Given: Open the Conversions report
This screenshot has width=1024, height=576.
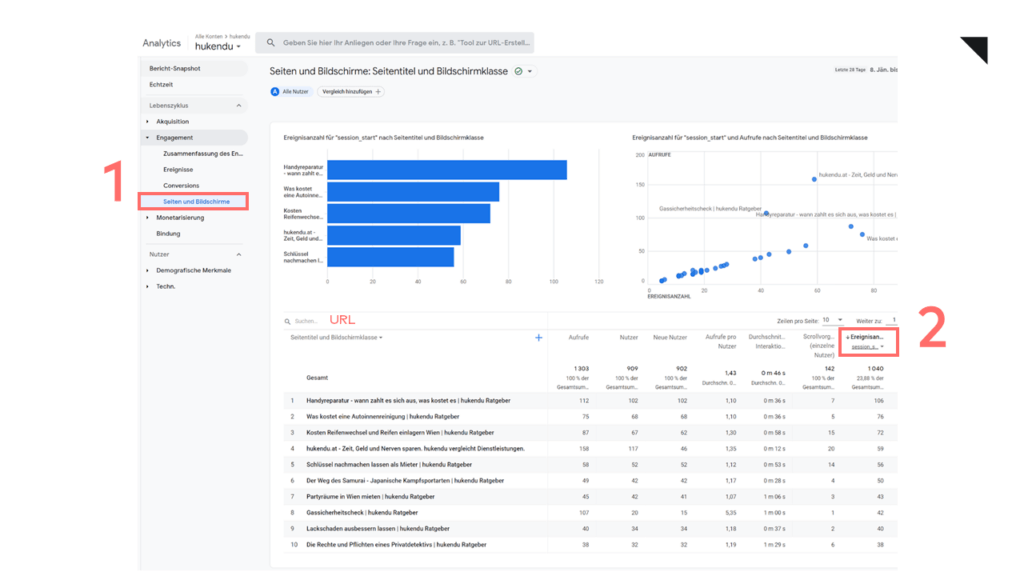Looking at the screenshot, I should [x=181, y=185].
